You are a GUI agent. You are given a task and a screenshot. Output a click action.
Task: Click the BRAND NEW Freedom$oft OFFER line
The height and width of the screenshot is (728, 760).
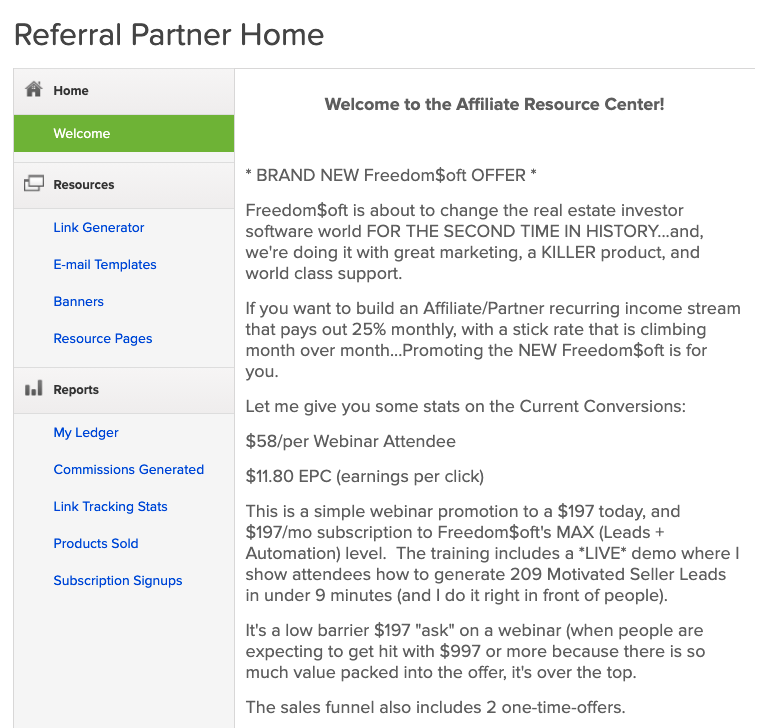pyautogui.click(x=391, y=175)
